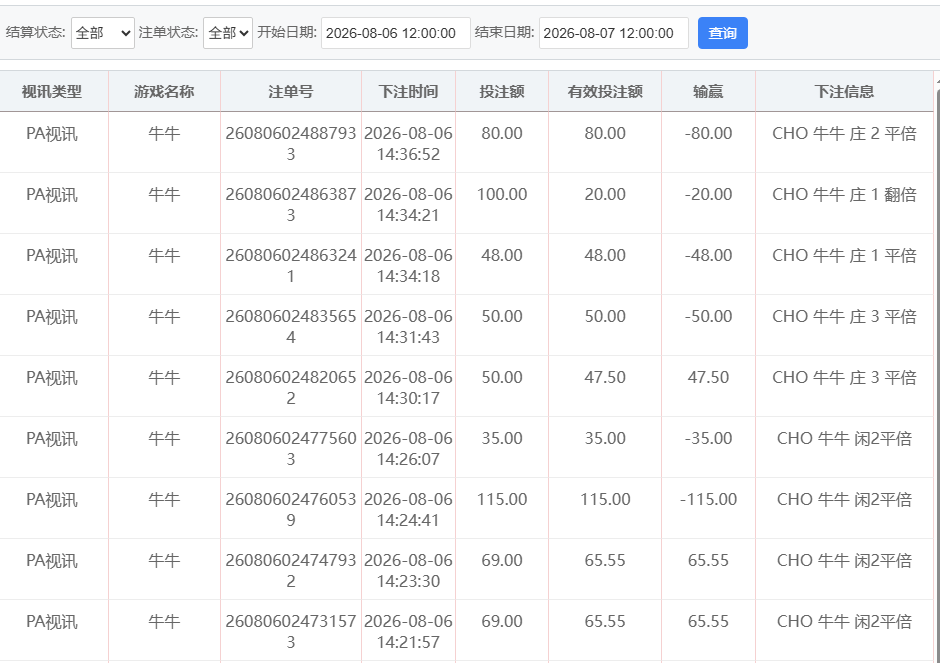Click the -115.00 win/loss value
The width and height of the screenshot is (940, 663).
point(708,499)
